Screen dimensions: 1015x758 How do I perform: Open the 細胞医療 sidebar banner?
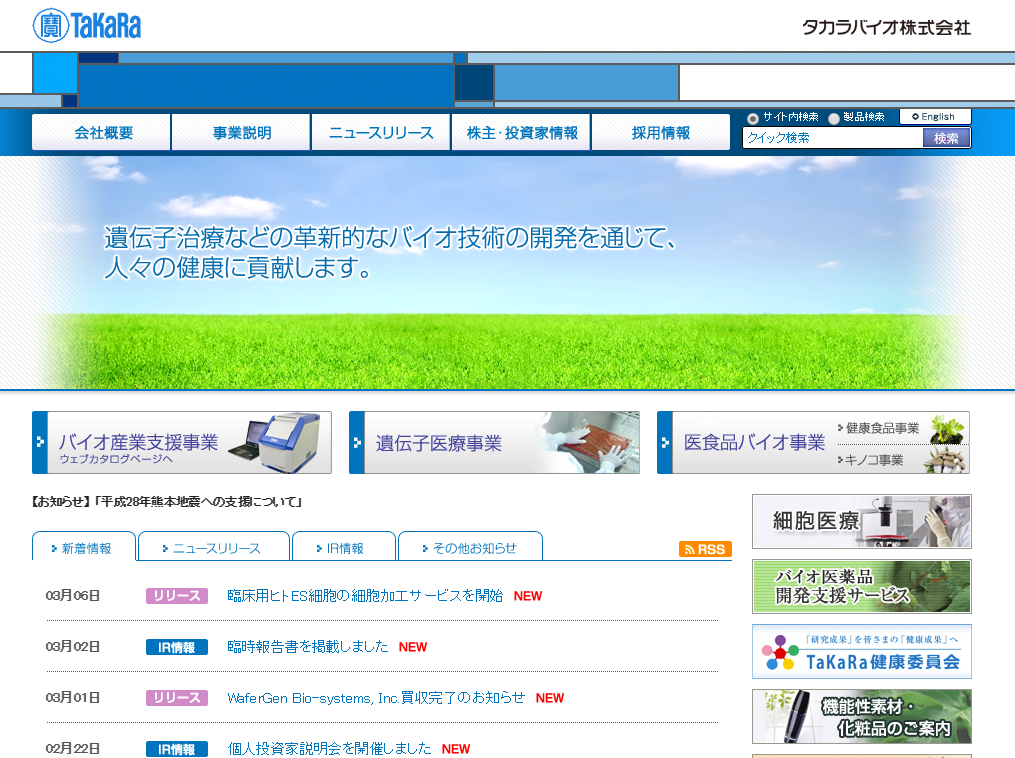[x=862, y=521]
